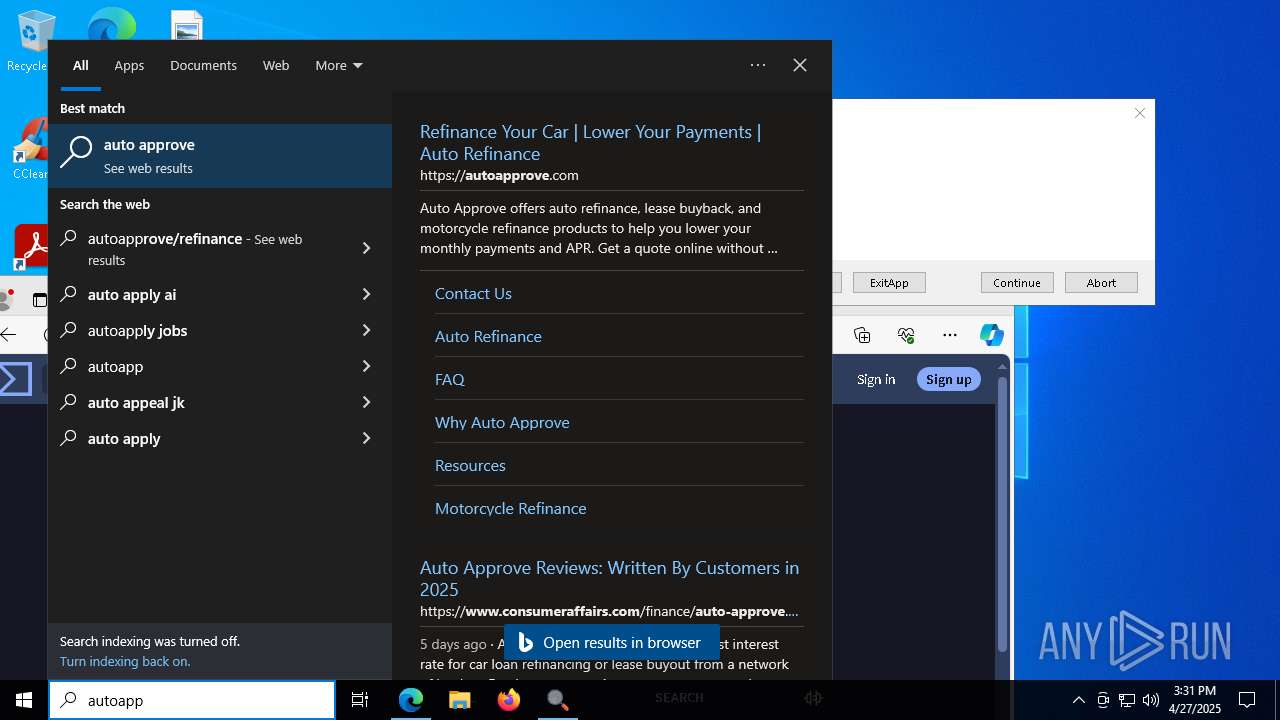Image resolution: width=1280 pixels, height=720 pixels.
Task: Click Continue in the dialog
Action: [x=1017, y=283]
